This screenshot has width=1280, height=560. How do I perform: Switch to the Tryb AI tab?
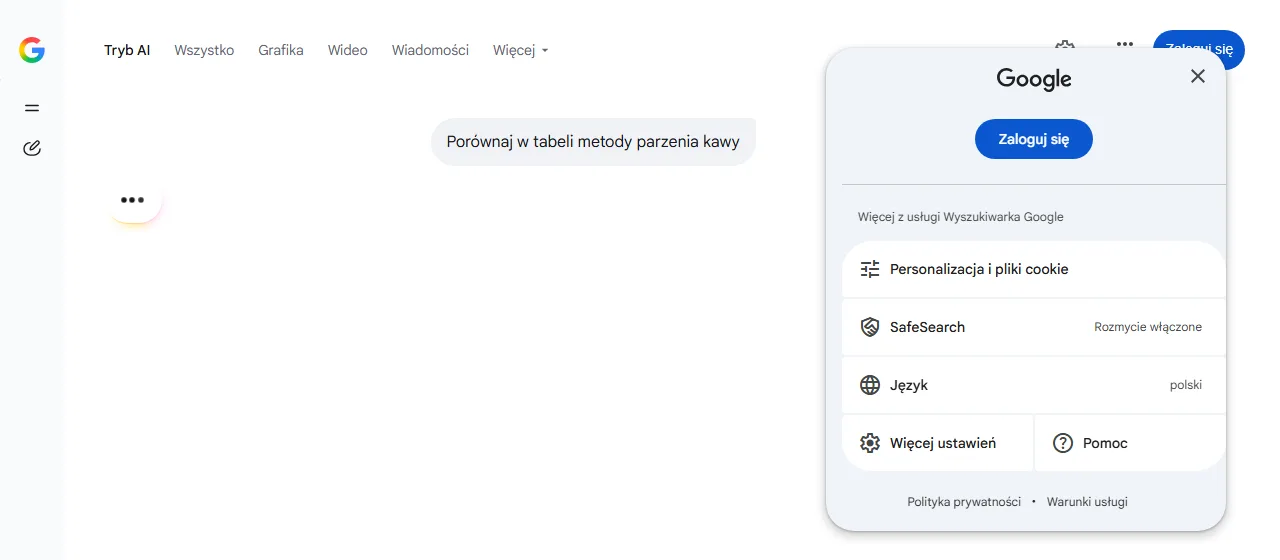pos(127,50)
